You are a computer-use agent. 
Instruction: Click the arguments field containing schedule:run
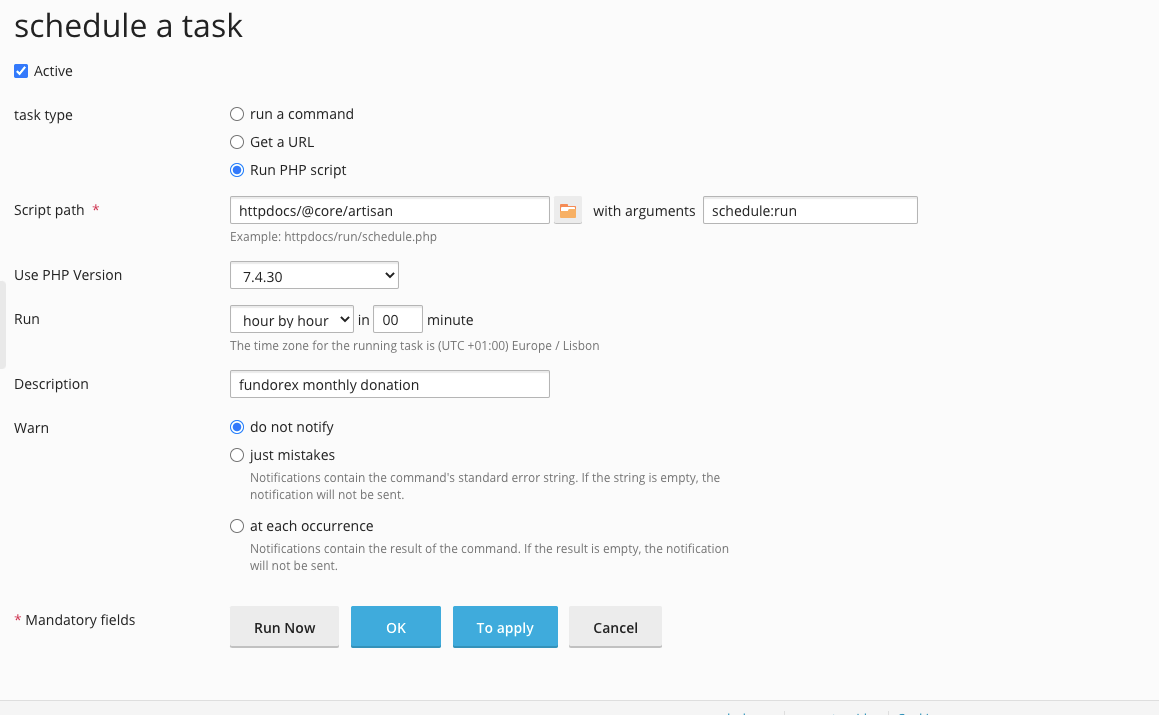810,210
